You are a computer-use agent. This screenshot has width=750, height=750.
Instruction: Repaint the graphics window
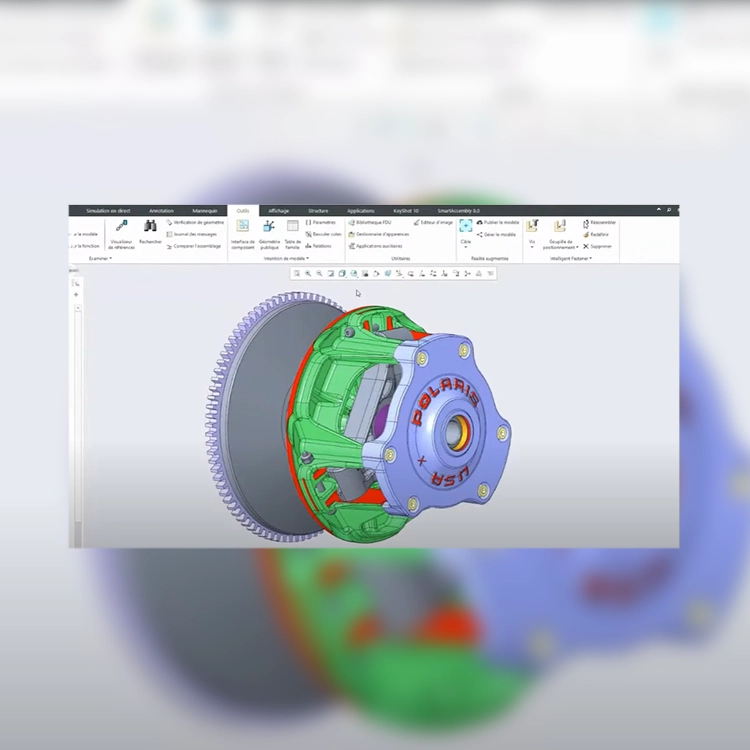point(331,274)
